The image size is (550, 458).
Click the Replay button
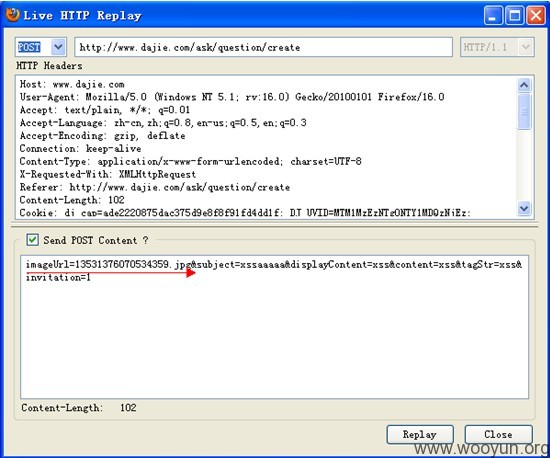point(420,435)
